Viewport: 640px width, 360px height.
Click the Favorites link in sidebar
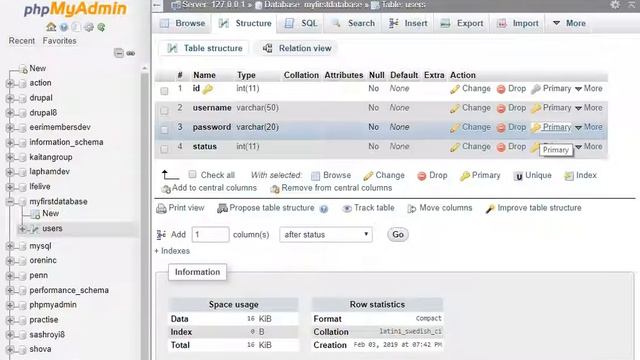(x=60, y=41)
